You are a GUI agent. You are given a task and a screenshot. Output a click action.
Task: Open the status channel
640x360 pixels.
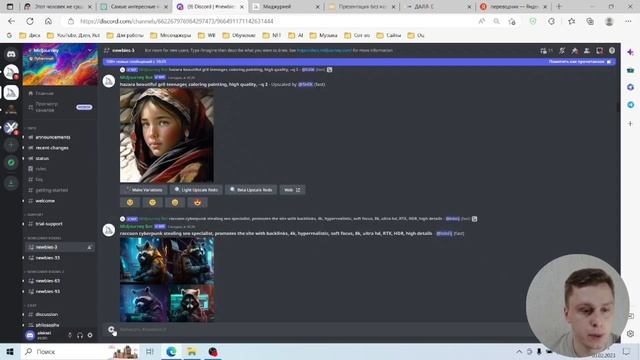click(42, 158)
